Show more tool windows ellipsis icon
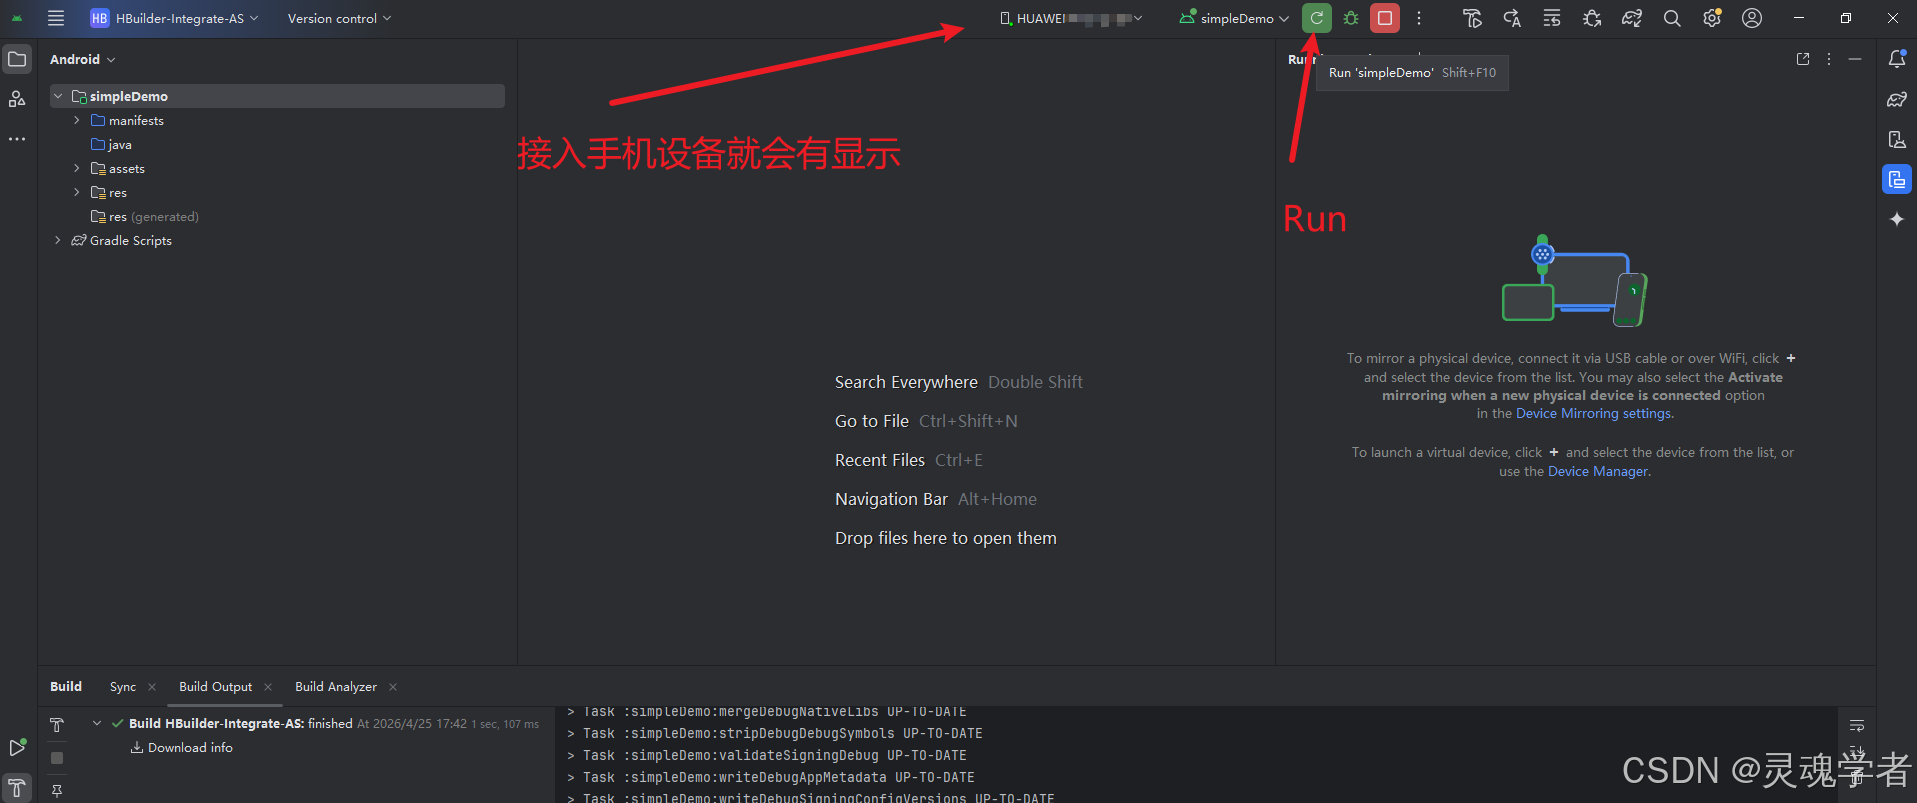This screenshot has height=803, width=1917. [17, 139]
